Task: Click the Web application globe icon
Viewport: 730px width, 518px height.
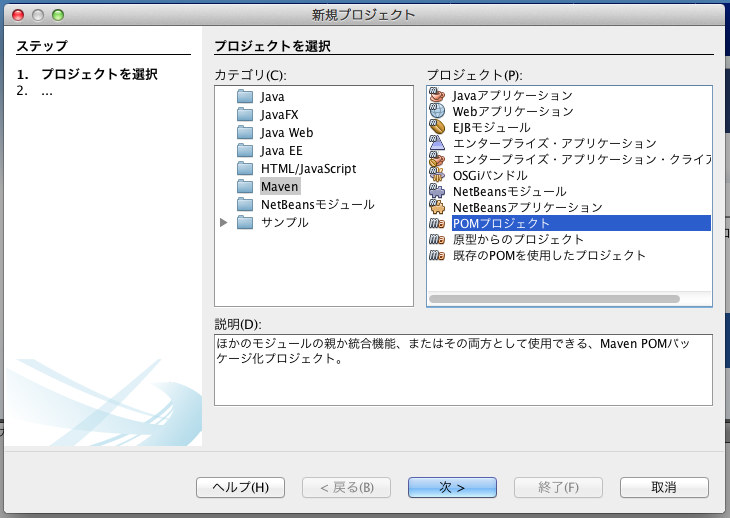Action: 436,111
